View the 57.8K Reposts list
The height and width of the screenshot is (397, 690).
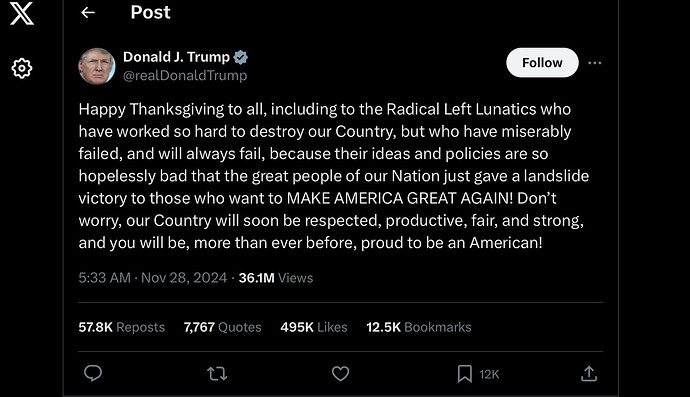121,327
